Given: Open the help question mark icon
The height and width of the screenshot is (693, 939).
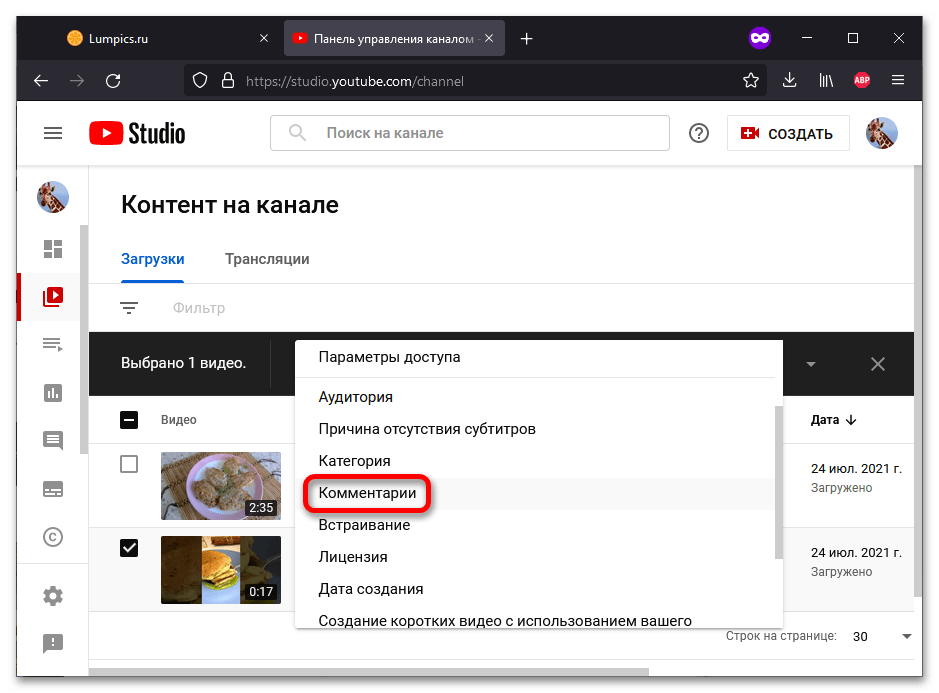Looking at the screenshot, I should pyautogui.click(x=698, y=133).
